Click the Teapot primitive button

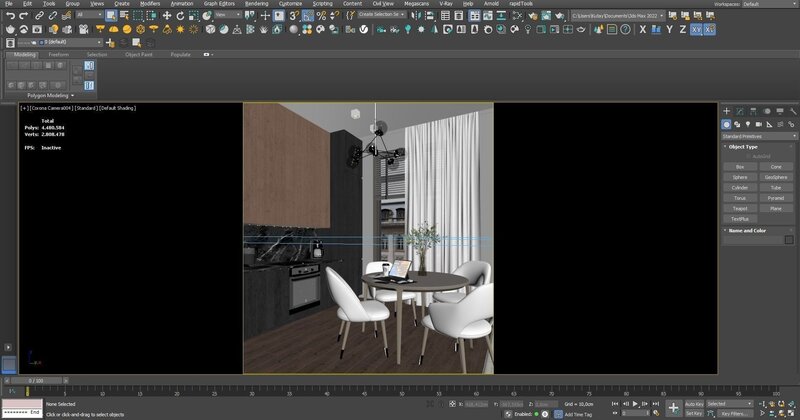[739, 208]
